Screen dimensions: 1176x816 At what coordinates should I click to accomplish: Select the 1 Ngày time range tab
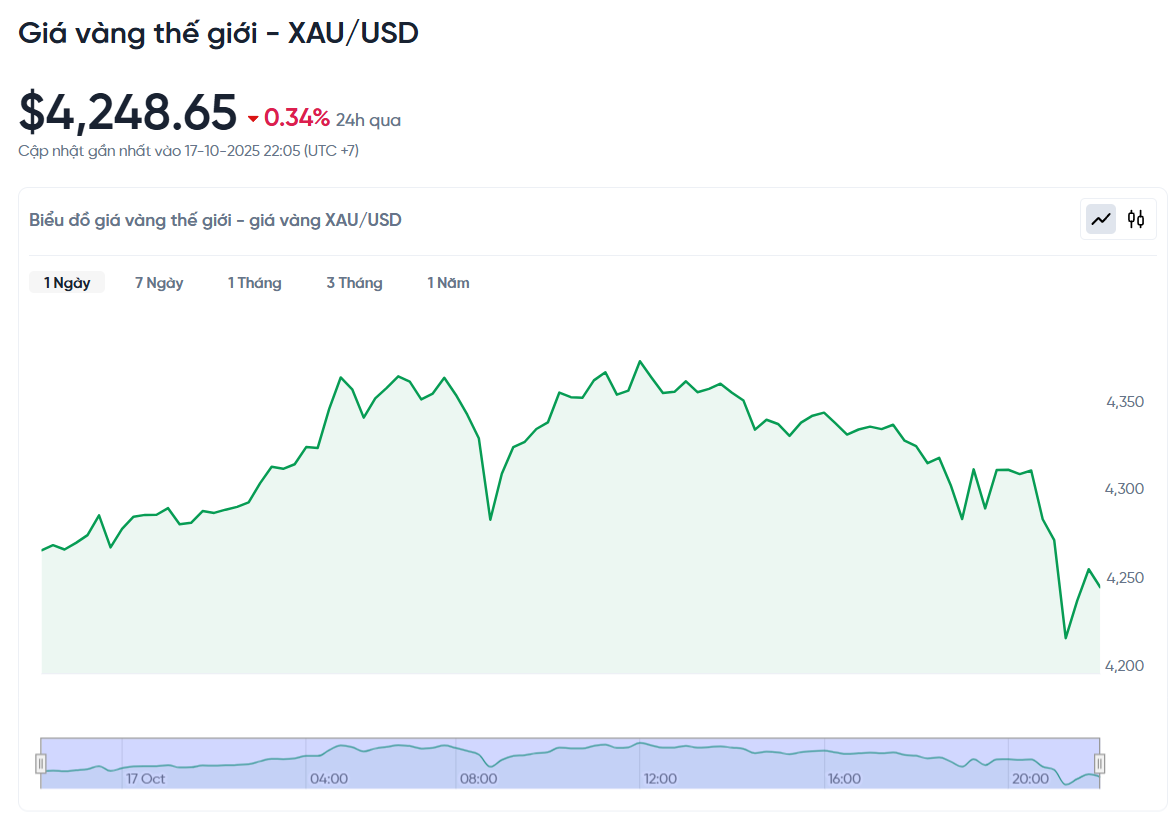click(67, 283)
